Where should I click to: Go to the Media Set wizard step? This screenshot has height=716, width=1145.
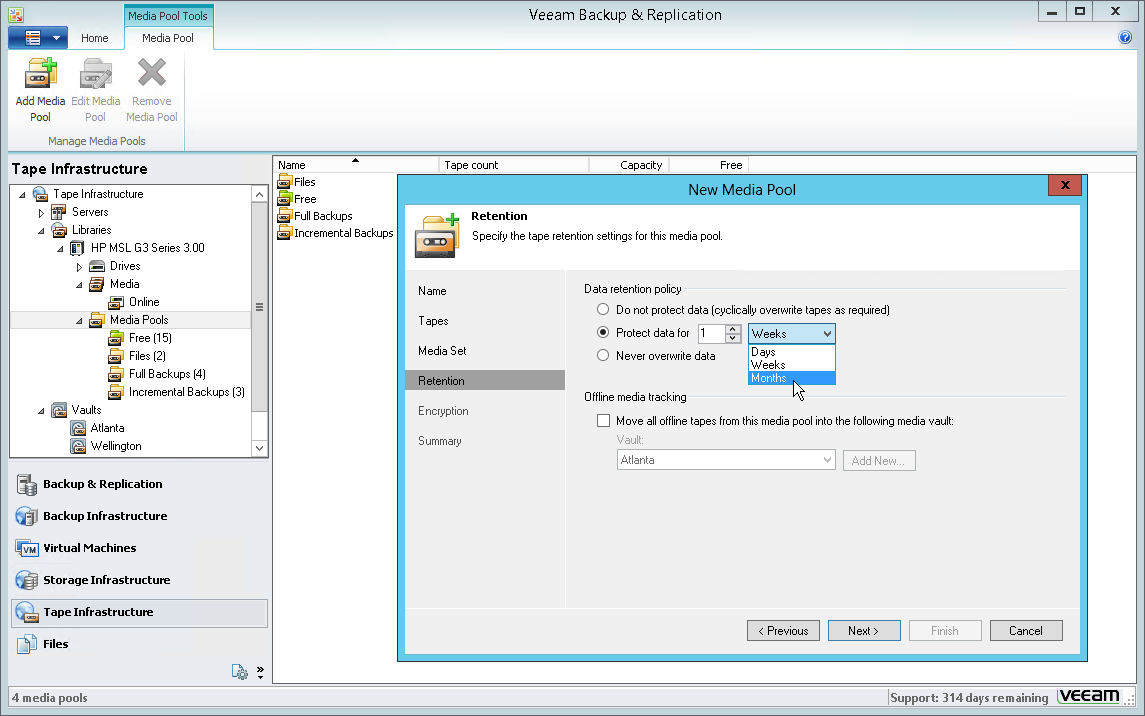(443, 351)
